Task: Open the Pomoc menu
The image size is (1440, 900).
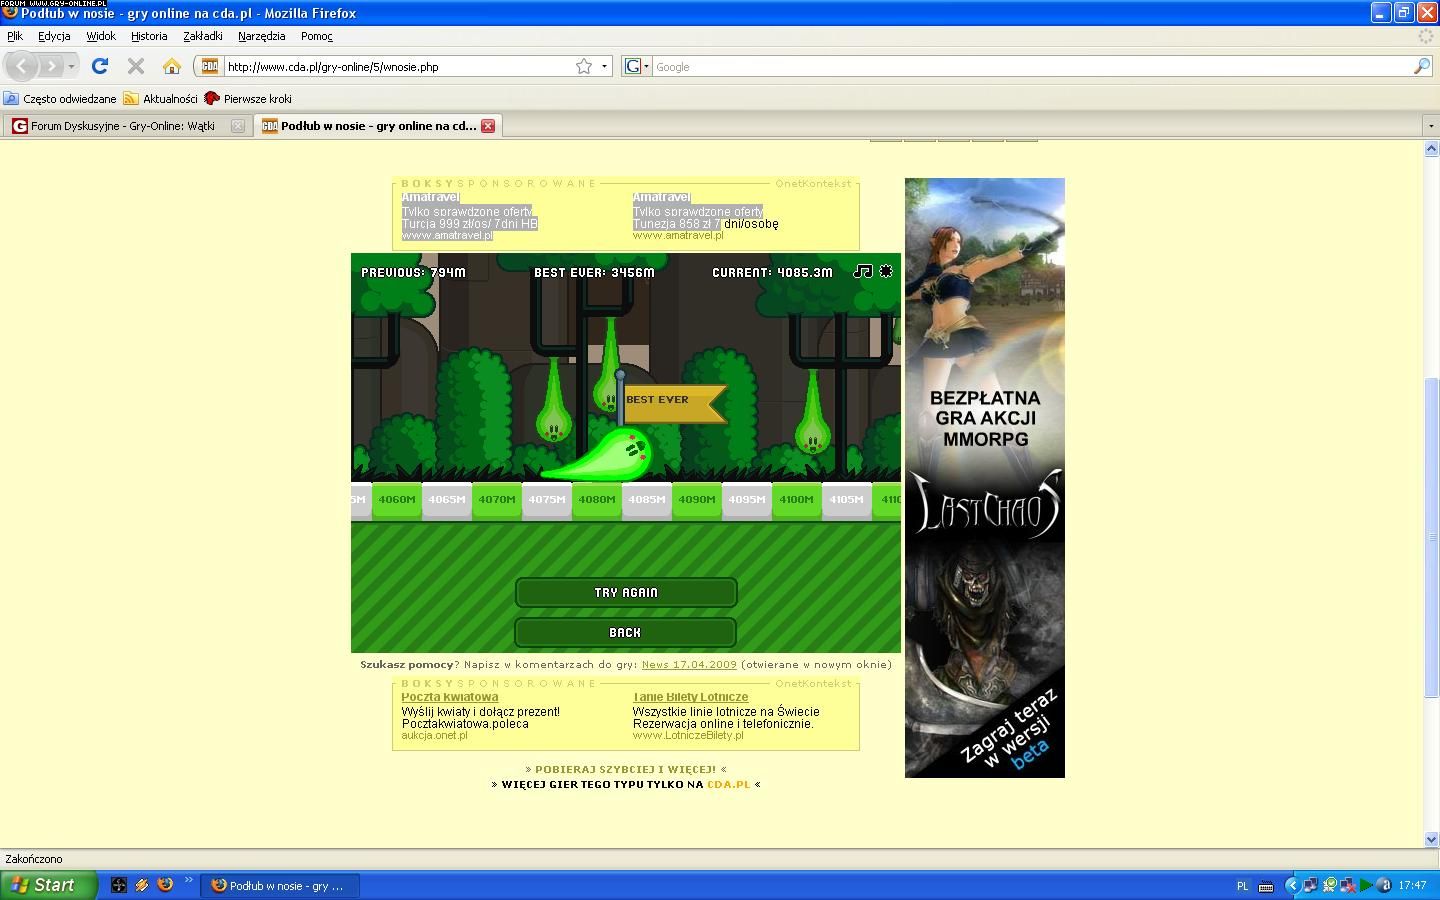Action: point(316,36)
